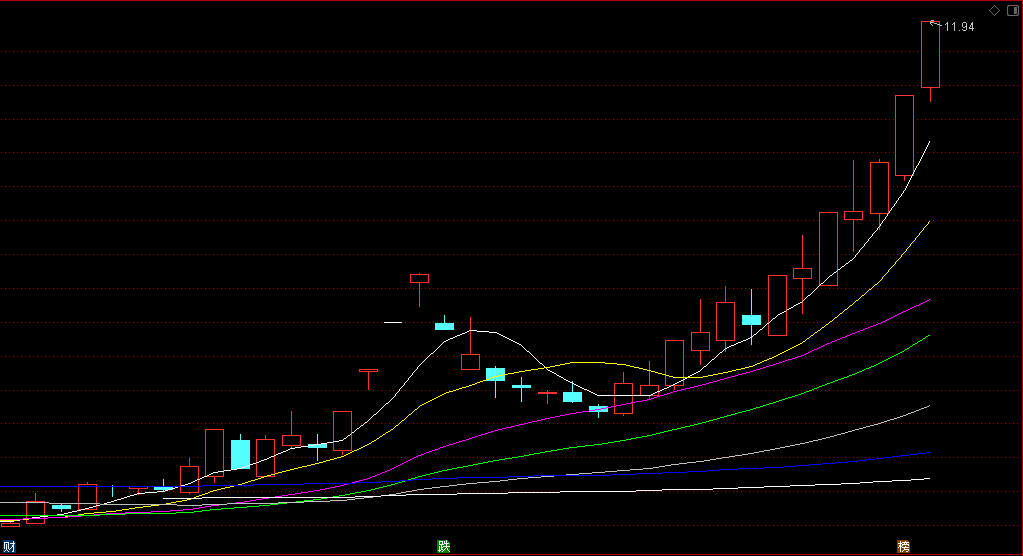
Task: Open the blue 财 finance marker
Action: pyautogui.click(x=9, y=547)
